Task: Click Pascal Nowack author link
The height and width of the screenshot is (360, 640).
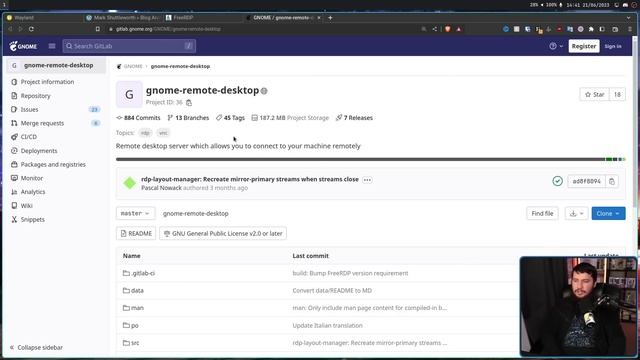Action: click(x=161, y=188)
